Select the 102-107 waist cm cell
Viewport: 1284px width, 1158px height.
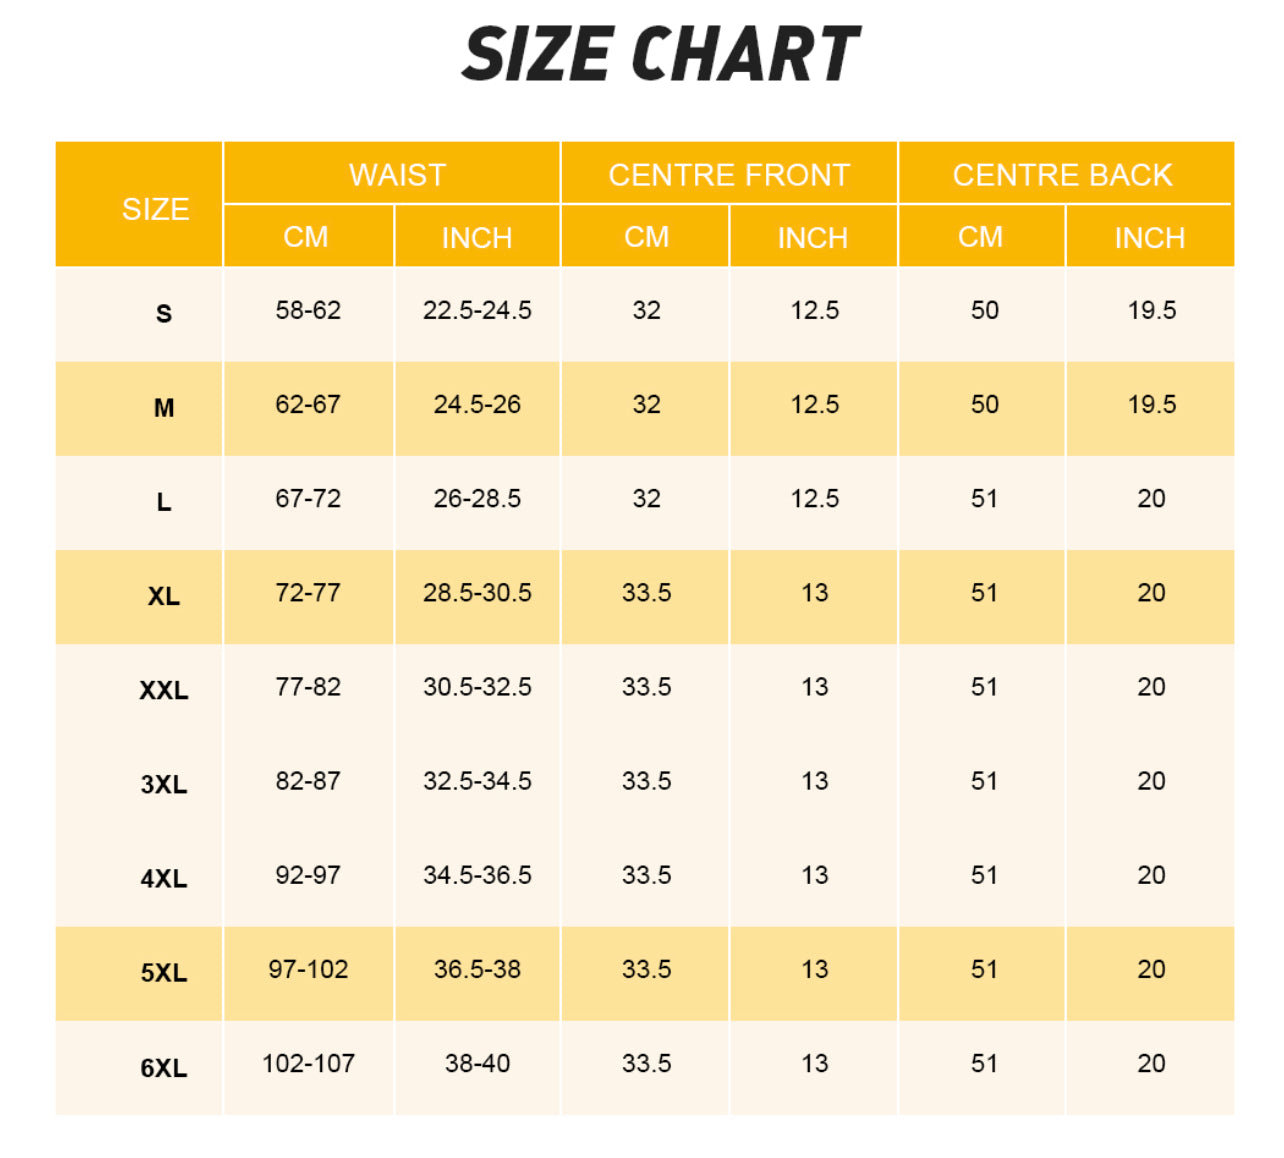pos(308,1063)
